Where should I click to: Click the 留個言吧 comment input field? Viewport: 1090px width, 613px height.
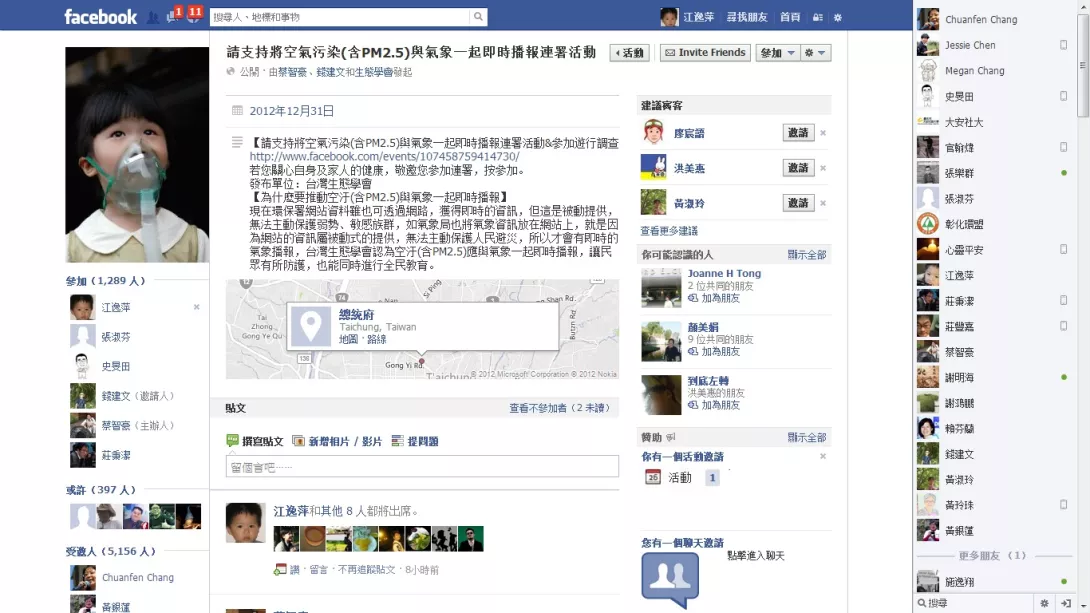[422, 467]
